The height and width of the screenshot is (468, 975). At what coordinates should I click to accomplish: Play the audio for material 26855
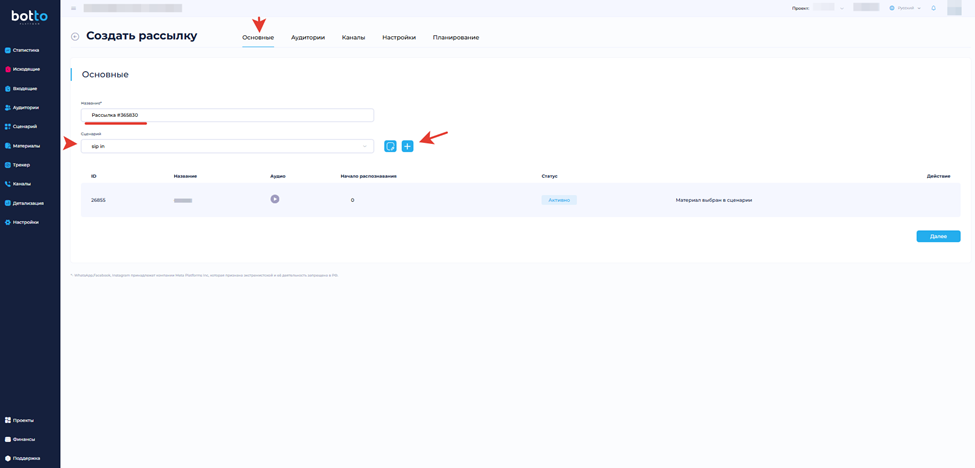click(x=275, y=199)
